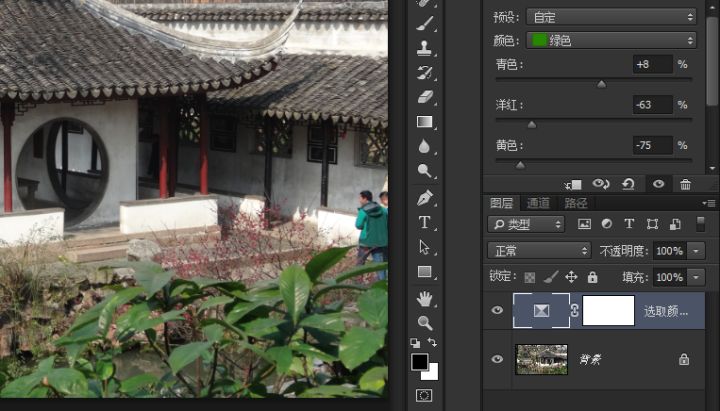
Task: Open the colors dropdown showing 绿色
Action: click(611, 40)
